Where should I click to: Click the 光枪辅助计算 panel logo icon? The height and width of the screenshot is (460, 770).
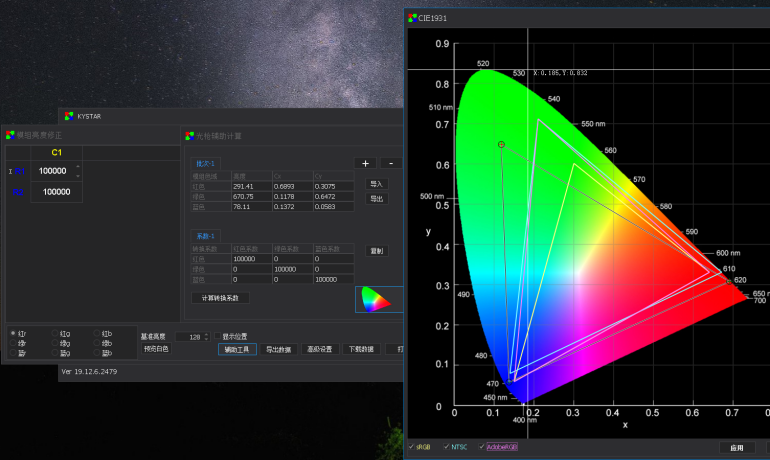tap(189, 135)
